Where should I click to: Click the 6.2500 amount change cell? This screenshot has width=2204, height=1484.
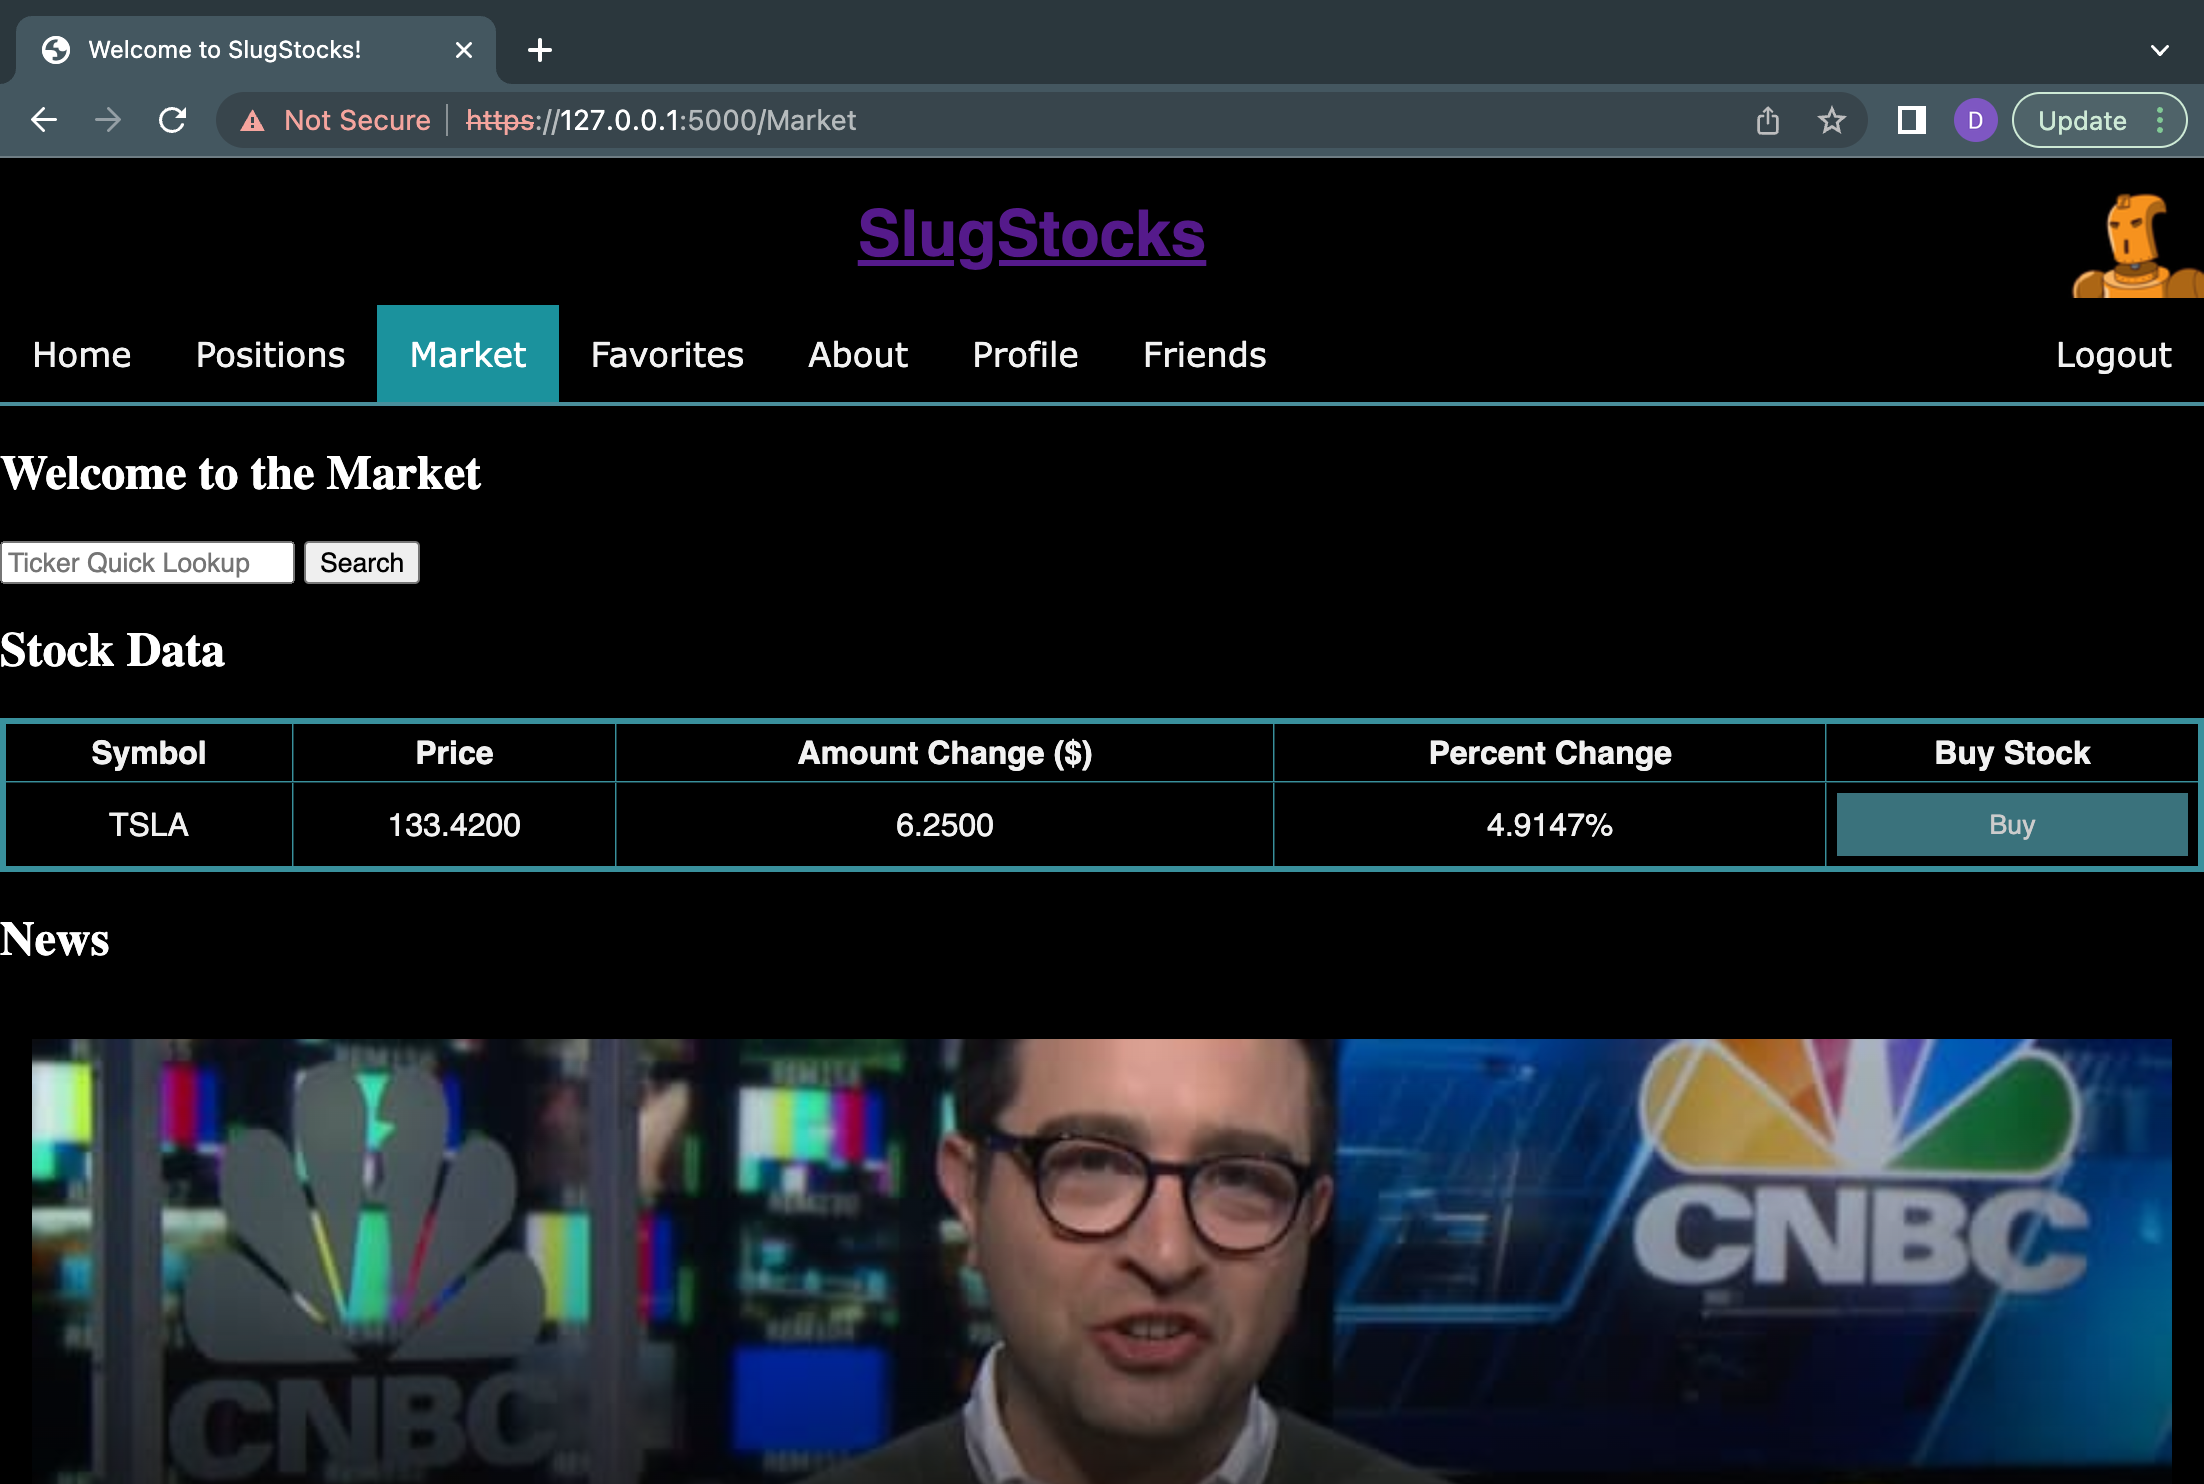[x=945, y=825]
